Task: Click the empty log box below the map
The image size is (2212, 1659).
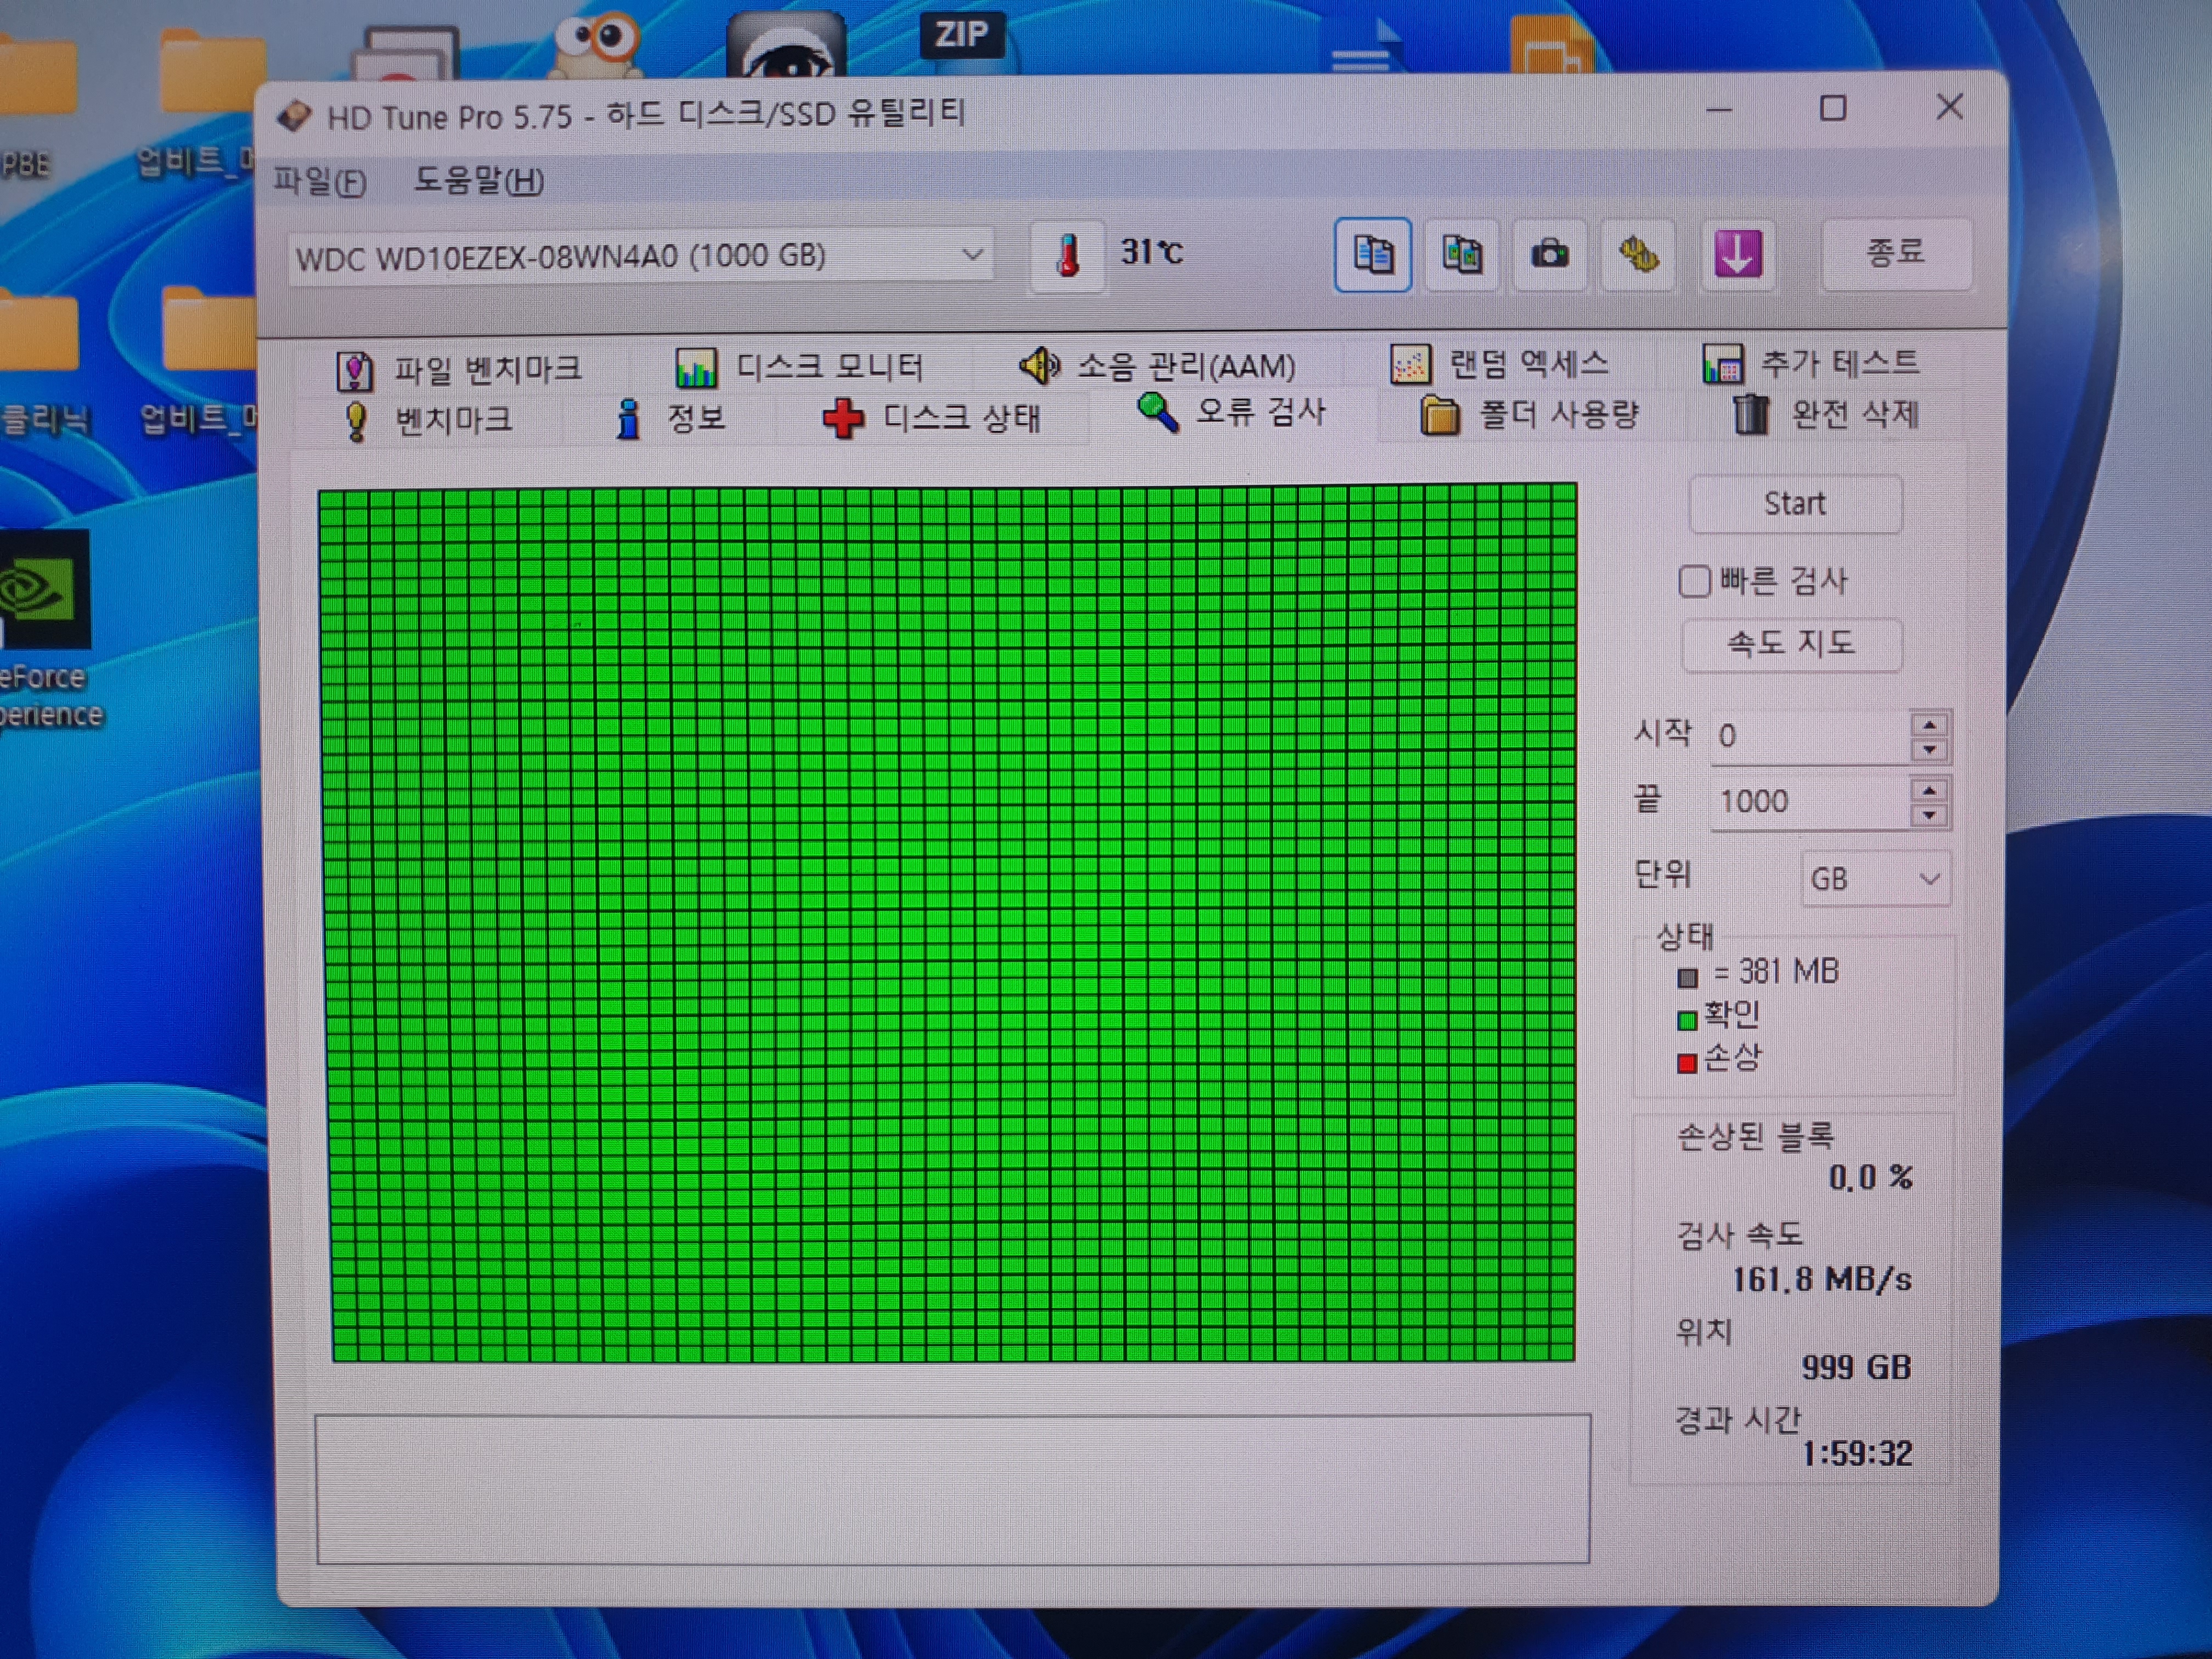Action: 952,1488
